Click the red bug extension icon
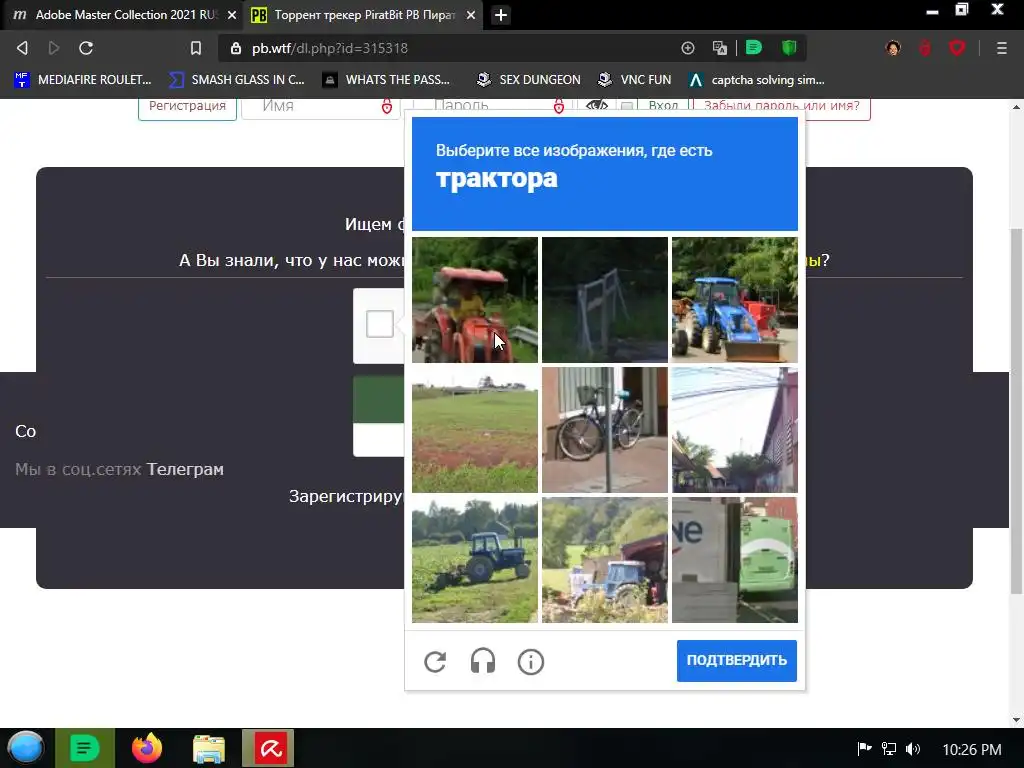 (925, 48)
